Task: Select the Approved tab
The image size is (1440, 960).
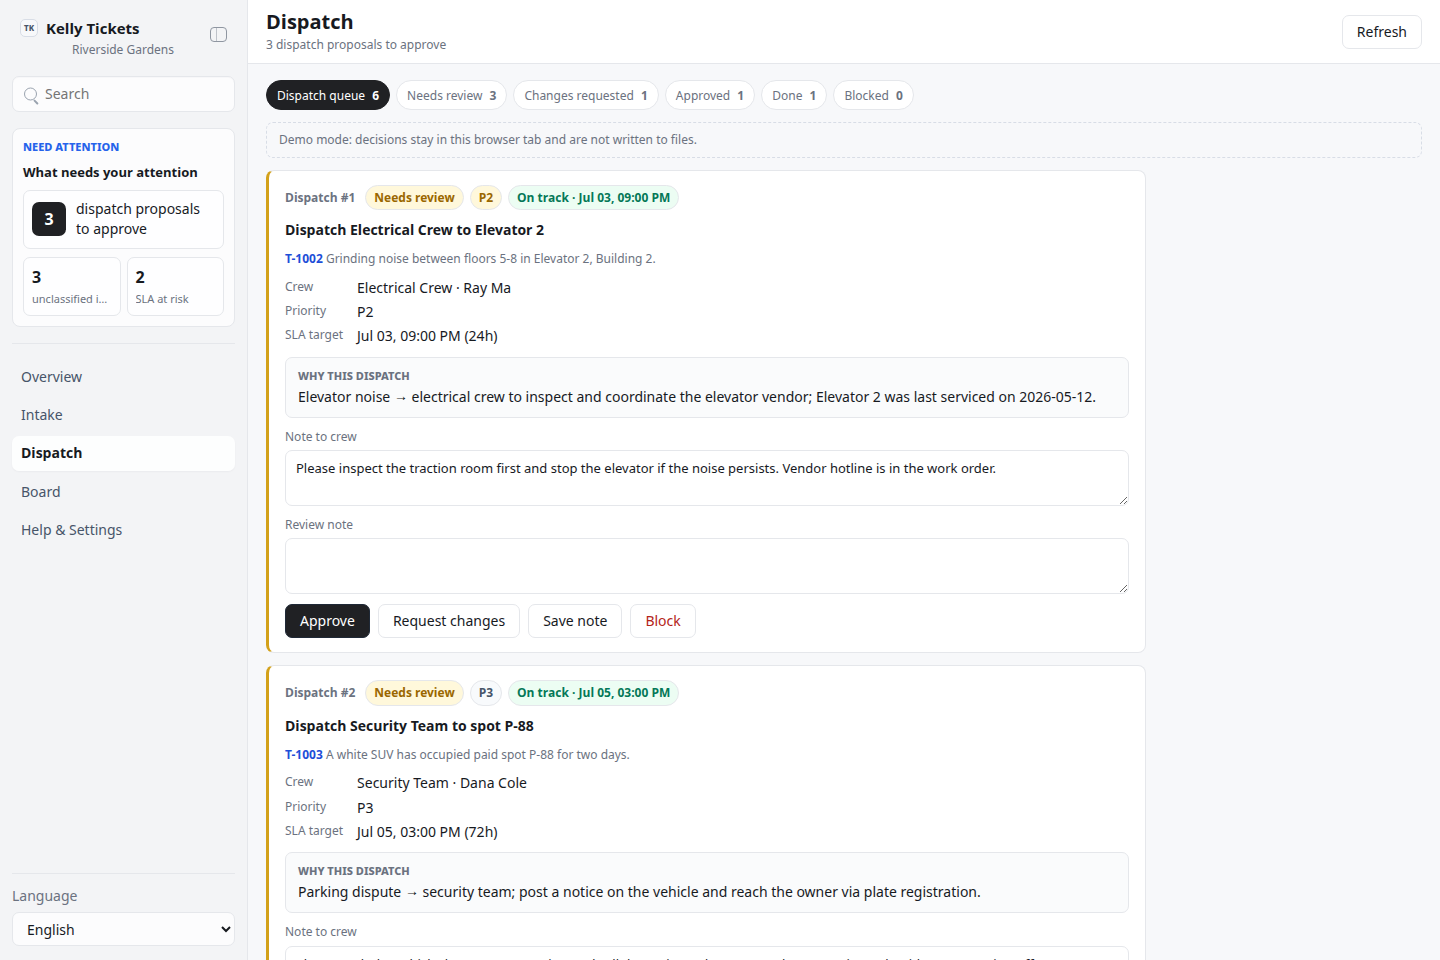Action: point(709,95)
